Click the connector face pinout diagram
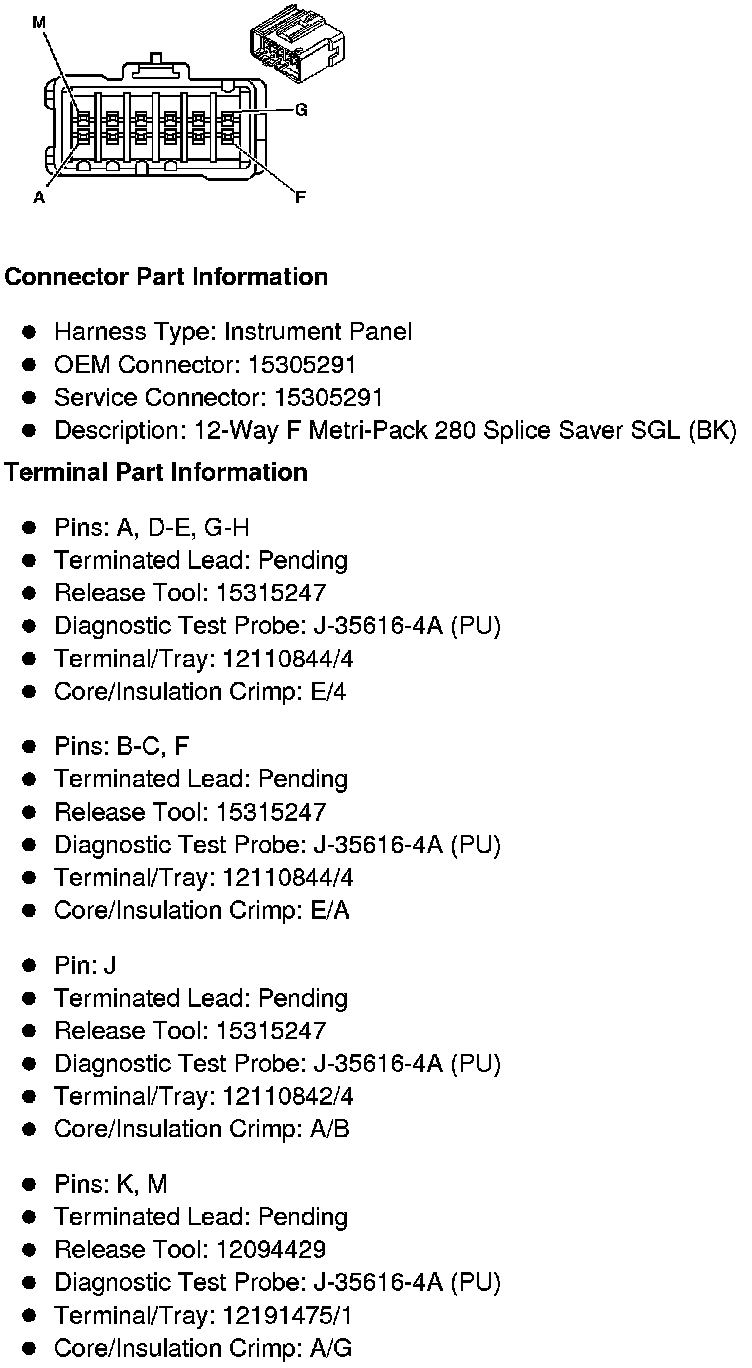Screen dimensions: 752x1368 pos(154,122)
